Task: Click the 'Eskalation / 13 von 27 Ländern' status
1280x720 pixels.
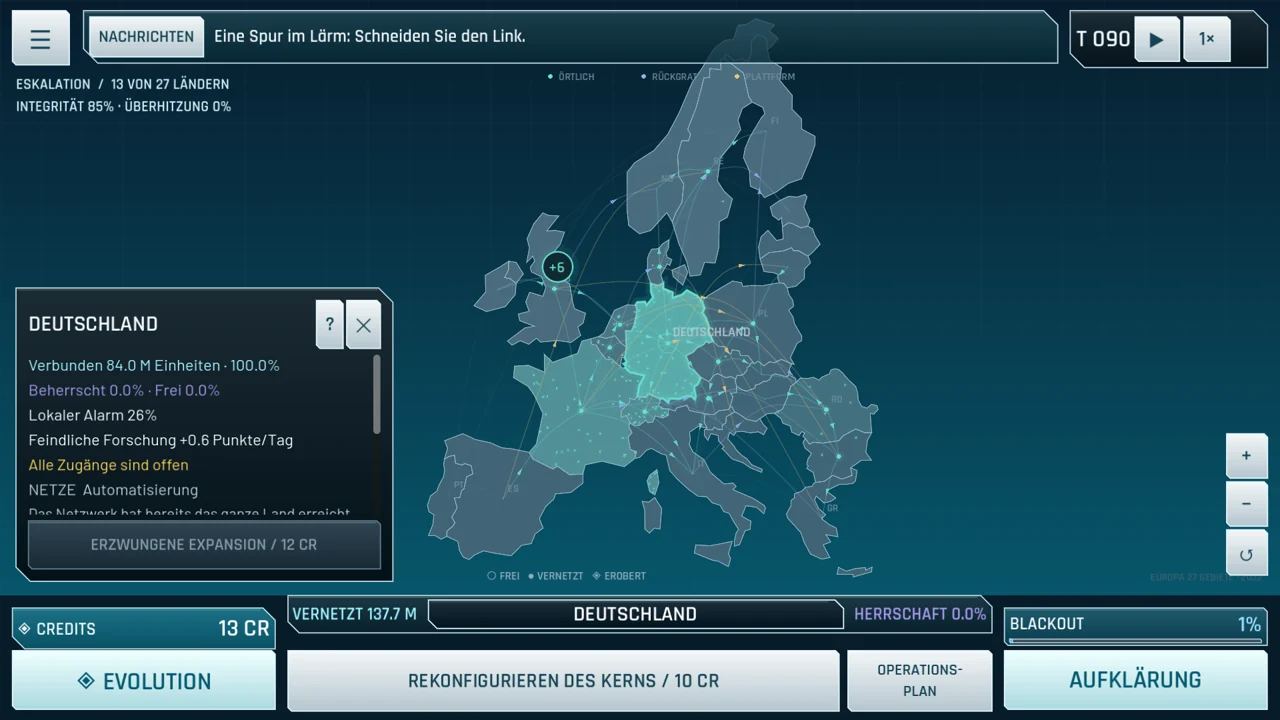Action: pos(122,84)
